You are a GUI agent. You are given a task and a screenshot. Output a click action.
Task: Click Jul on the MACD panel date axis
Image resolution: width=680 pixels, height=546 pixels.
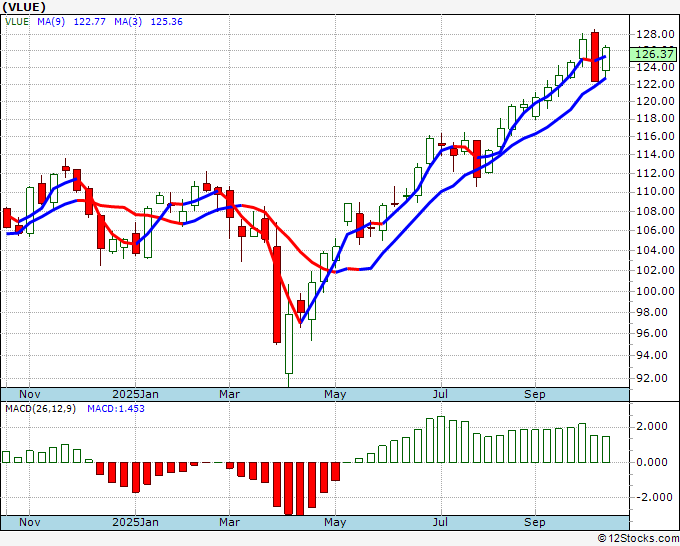440,522
